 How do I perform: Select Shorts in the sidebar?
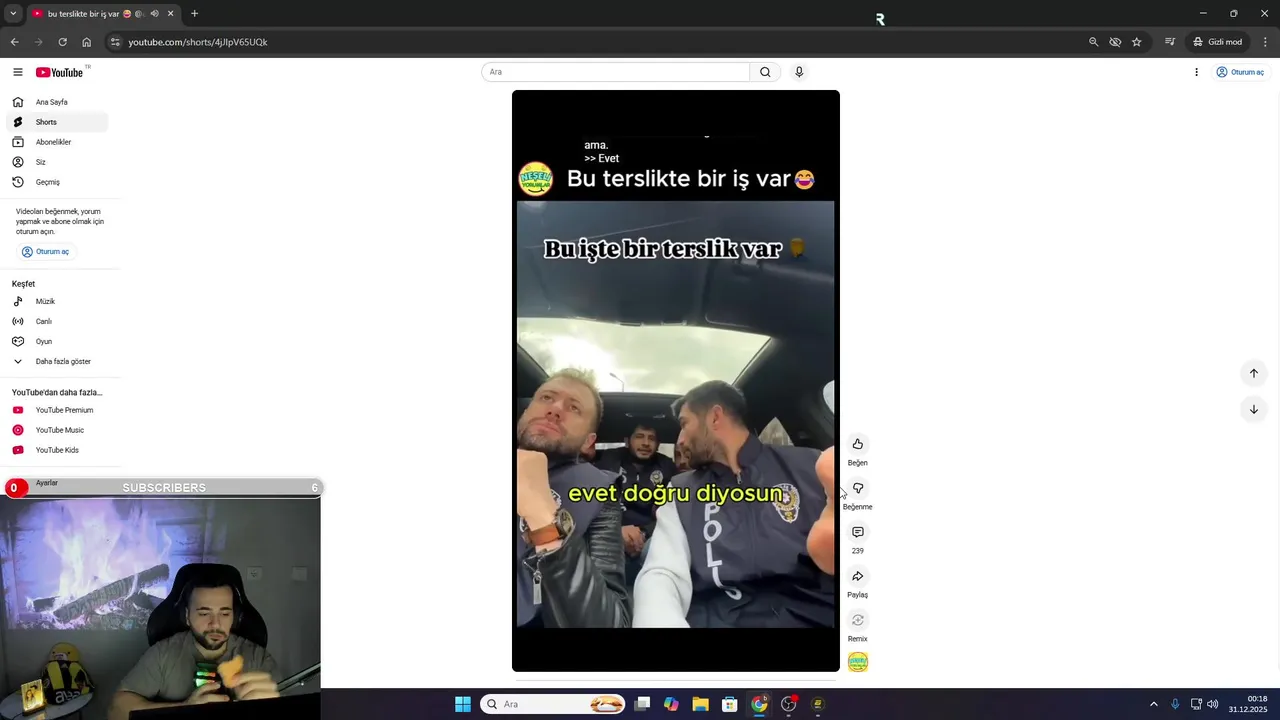[x=57, y=122]
